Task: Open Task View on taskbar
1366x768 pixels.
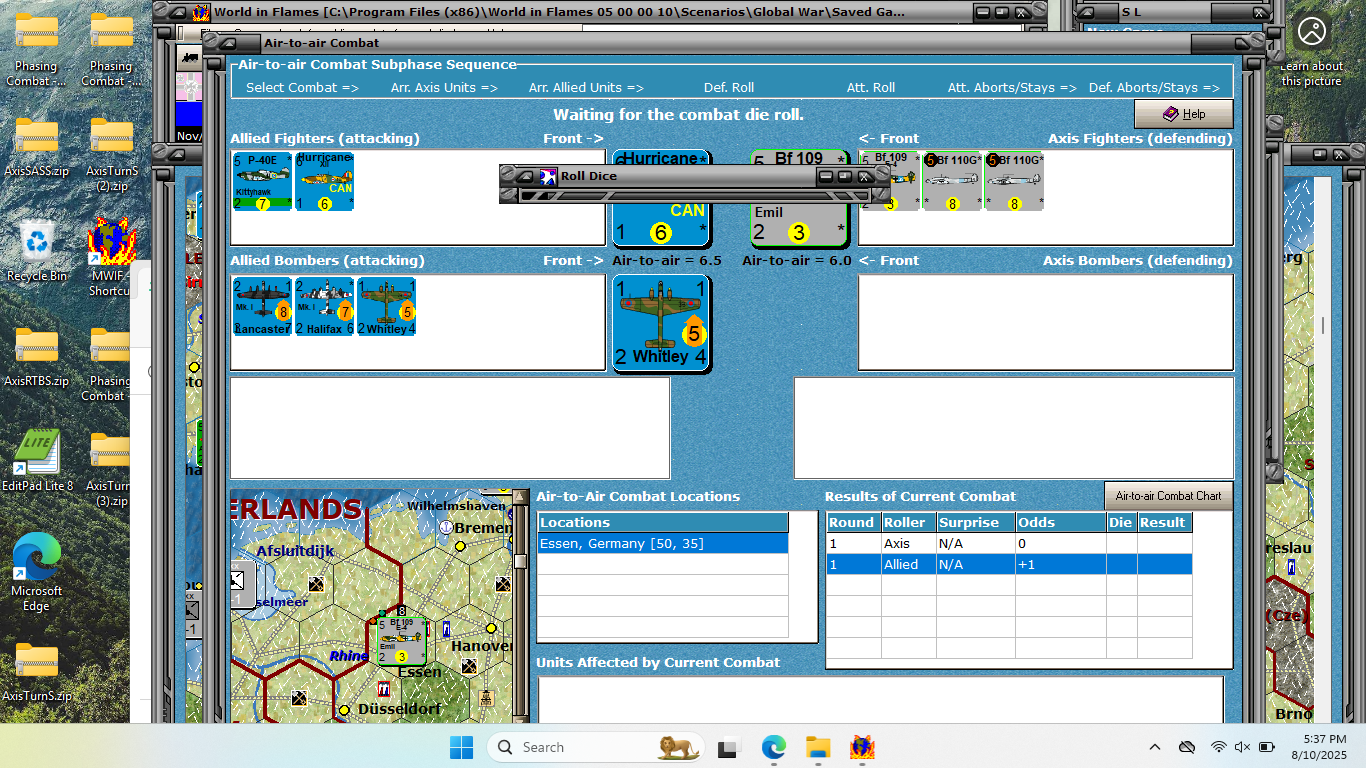Action: click(728, 747)
